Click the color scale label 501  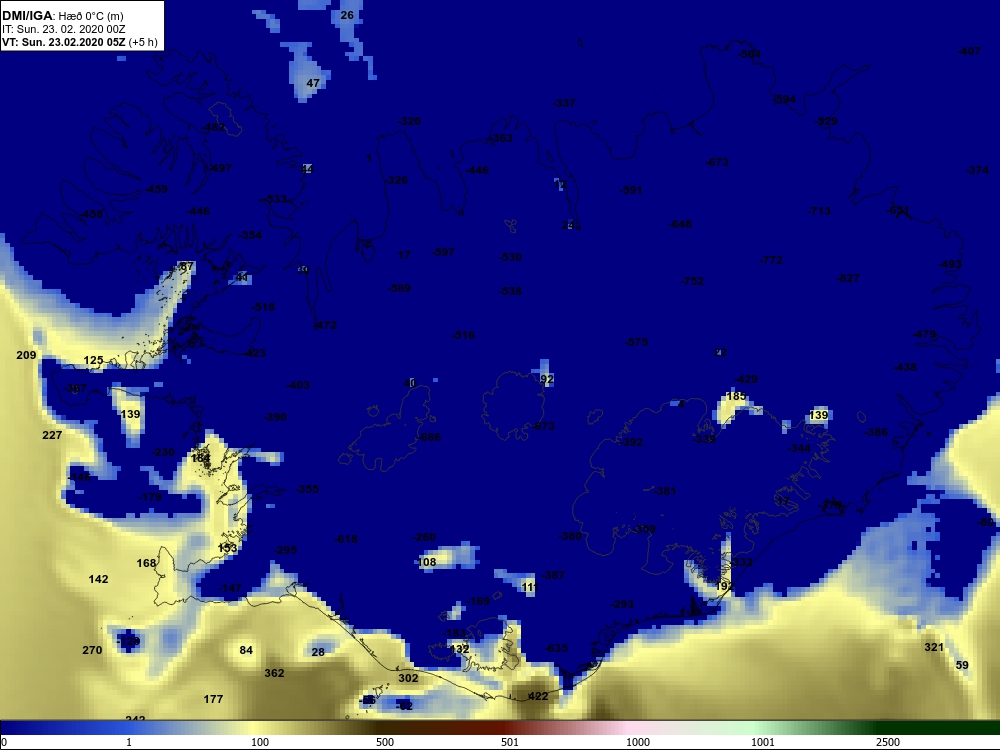click(510, 742)
